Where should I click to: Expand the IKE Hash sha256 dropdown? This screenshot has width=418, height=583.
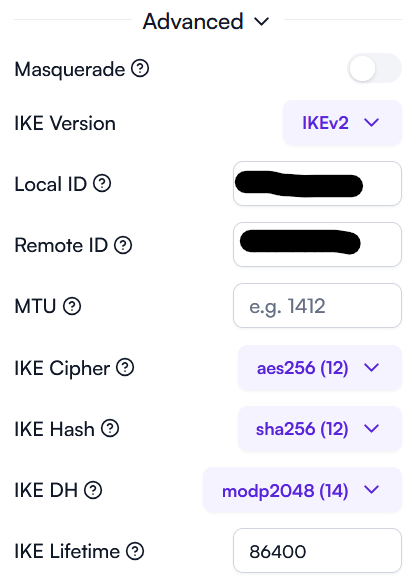(x=320, y=429)
